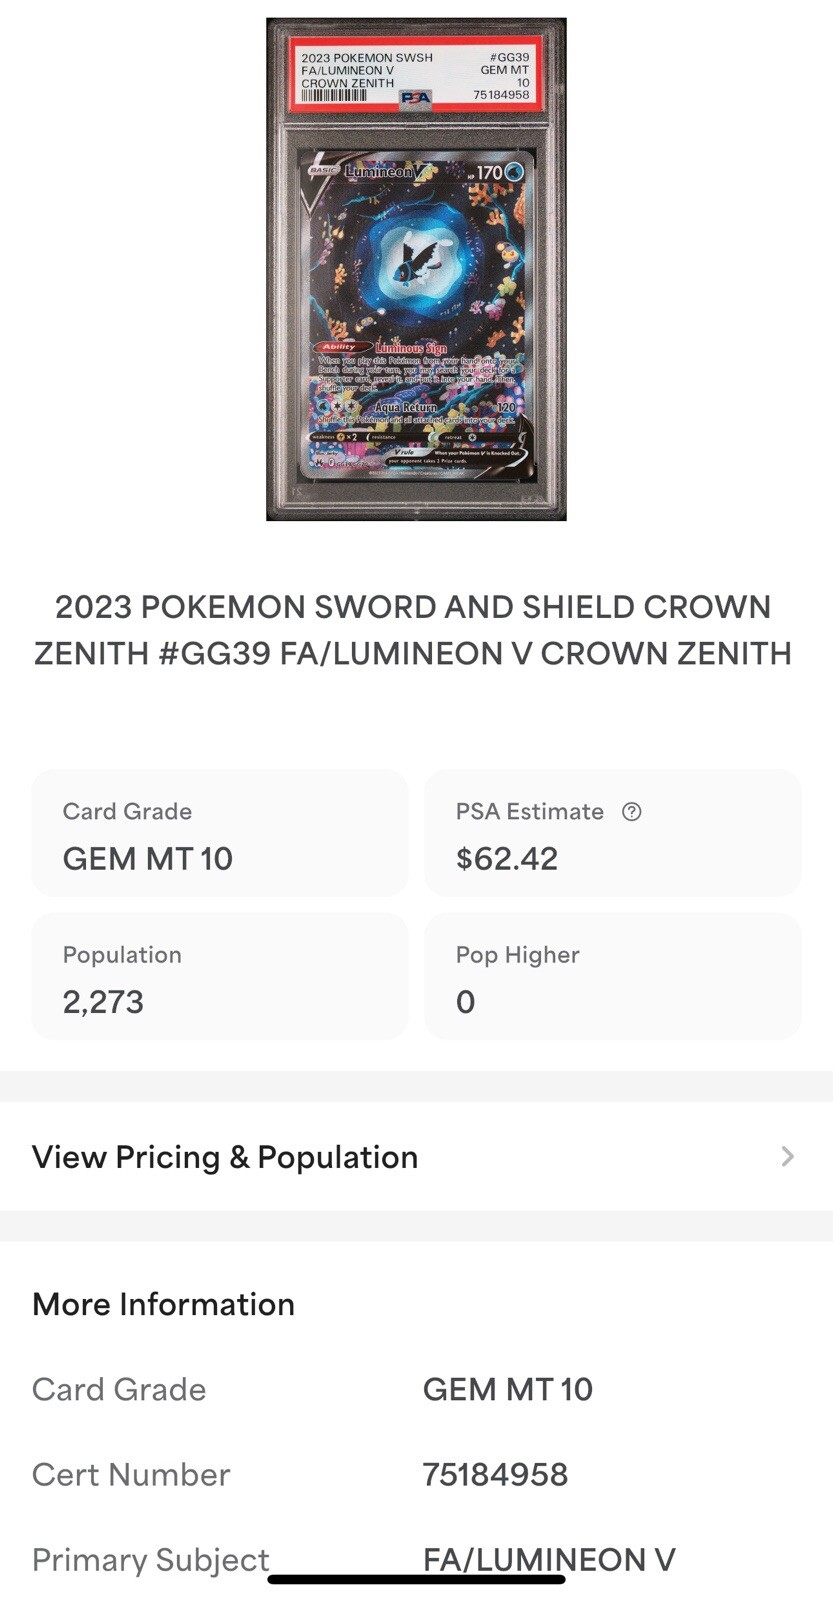Image resolution: width=833 pixels, height=1600 pixels.
Task: Tap the barcode on the PSA label
Action: pyautogui.click(x=334, y=96)
